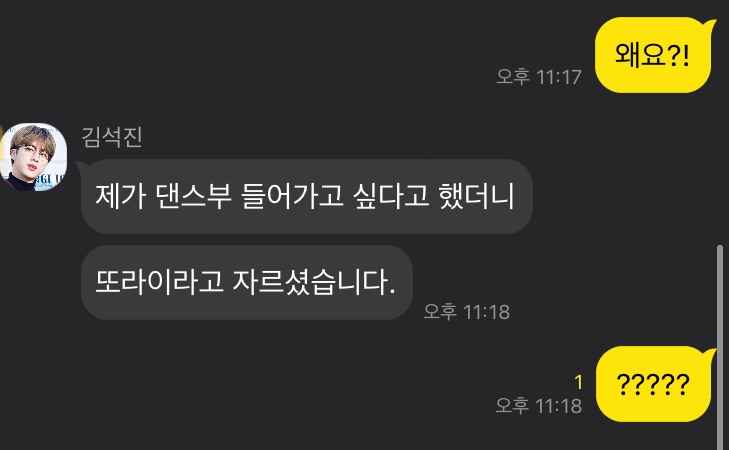Click the chat scrollbar handle

720,347
